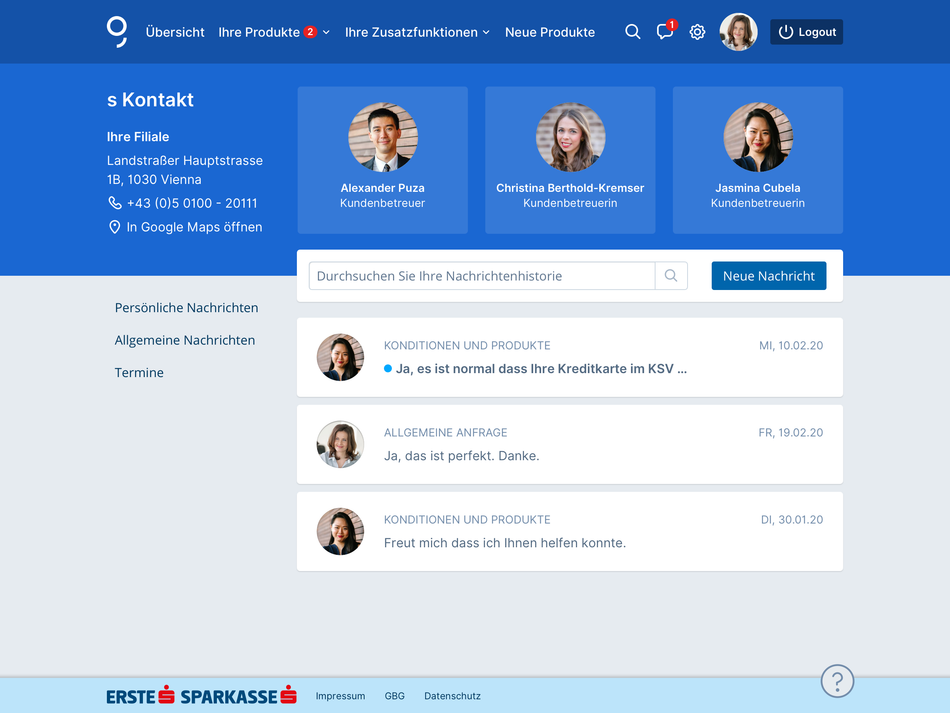Open settings via the gear icon

pos(697,32)
